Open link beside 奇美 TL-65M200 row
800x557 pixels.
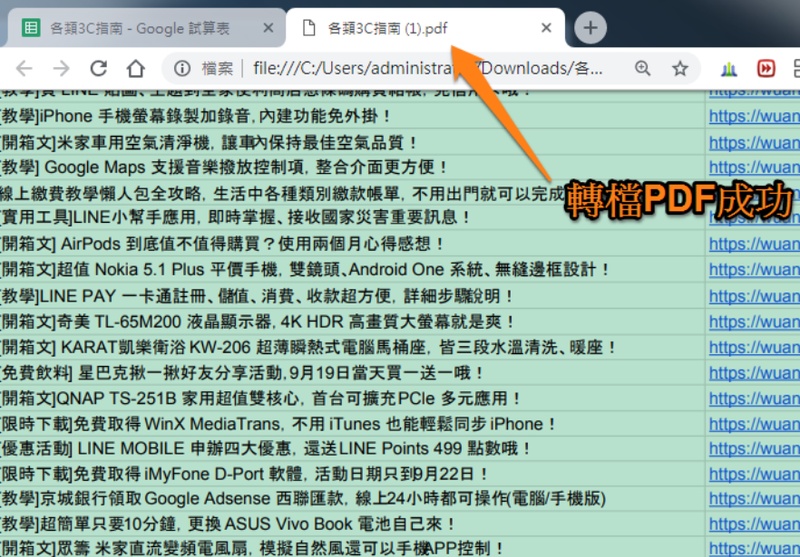(754, 322)
